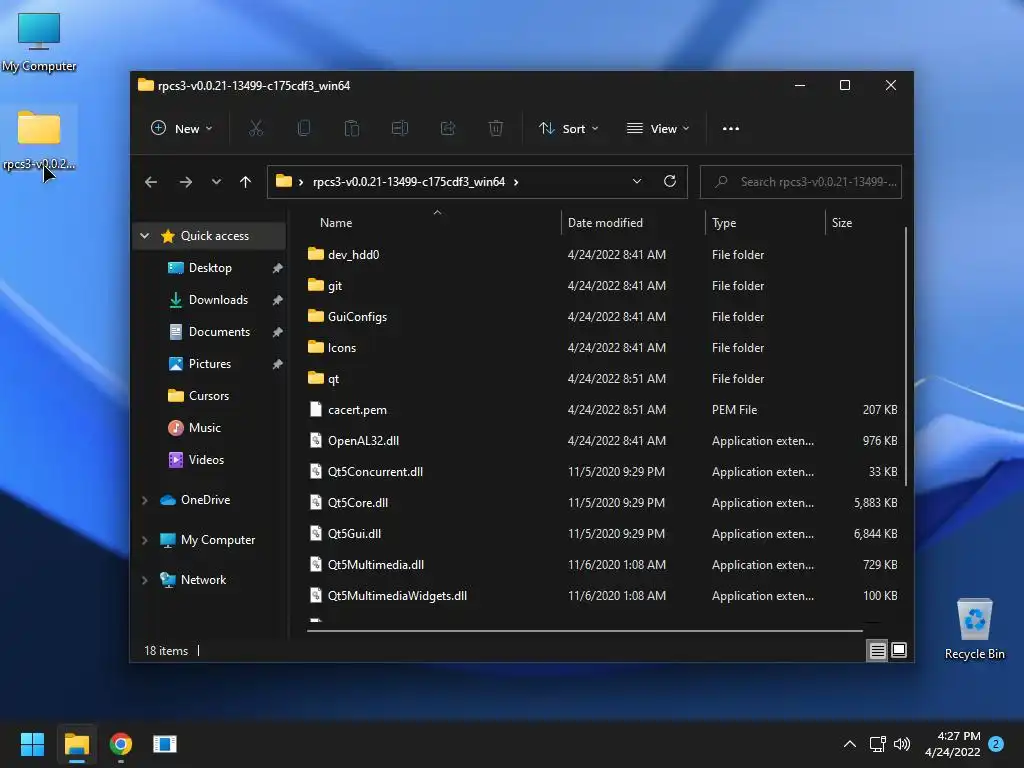Expand the OneDrive tree node

coord(145,500)
